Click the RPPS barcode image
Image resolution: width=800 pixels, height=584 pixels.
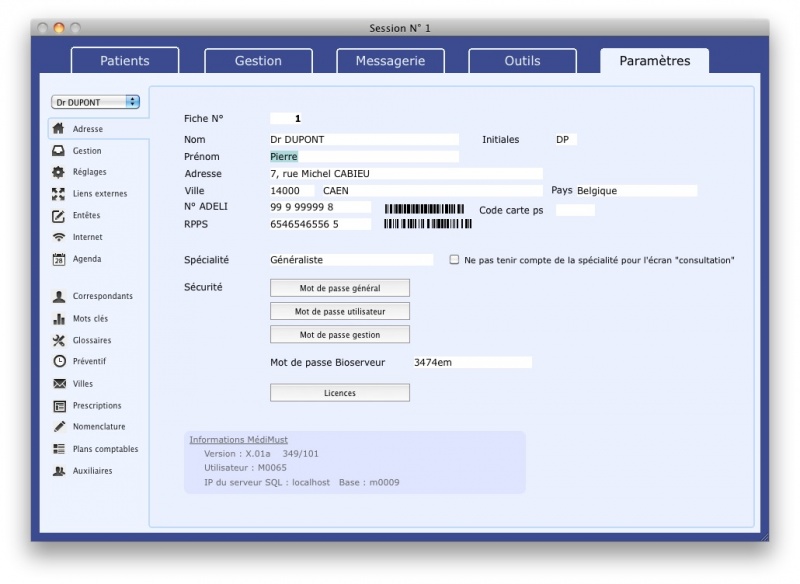pos(428,223)
